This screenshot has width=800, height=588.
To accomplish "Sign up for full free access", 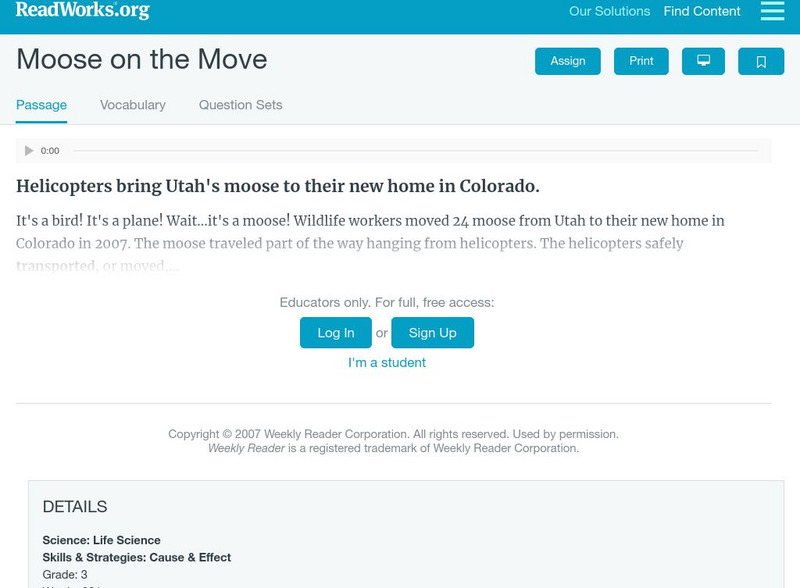I will pyautogui.click(x=432, y=331).
